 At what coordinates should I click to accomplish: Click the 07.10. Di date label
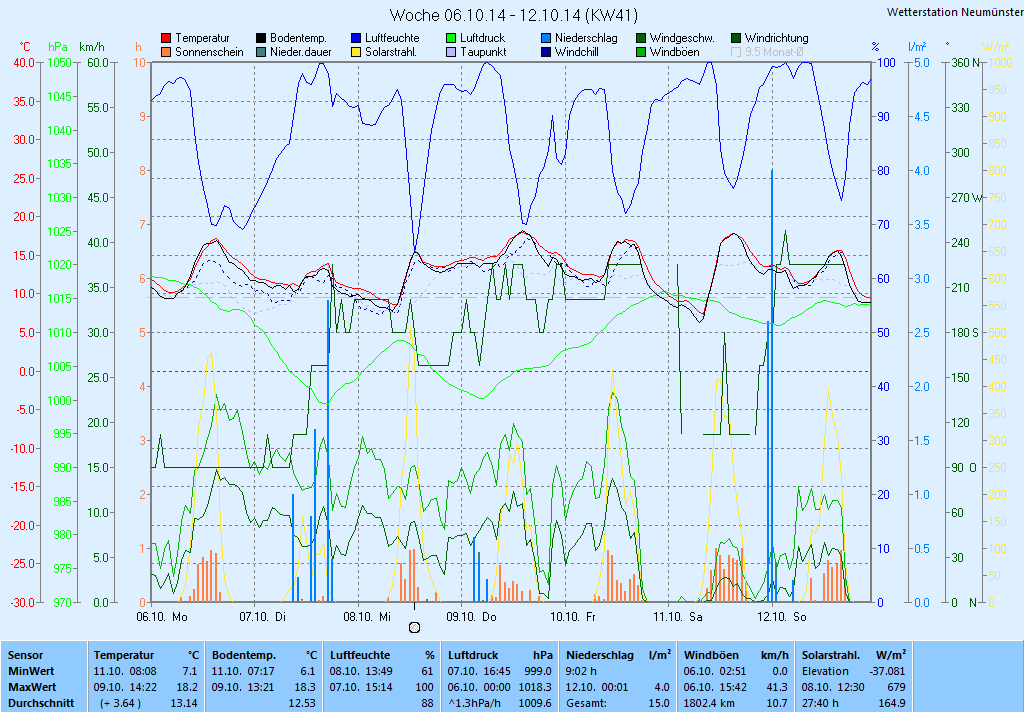(x=263, y=617)
